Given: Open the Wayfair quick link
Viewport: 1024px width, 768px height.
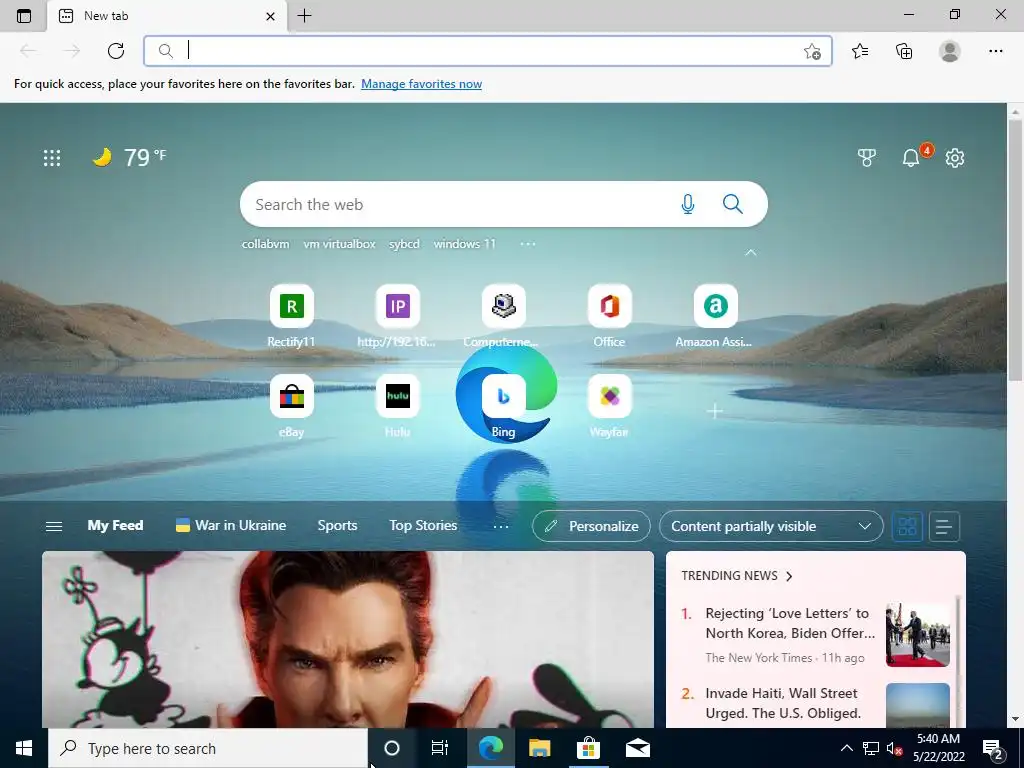Looking at the screenshot, I should (609, 406).
